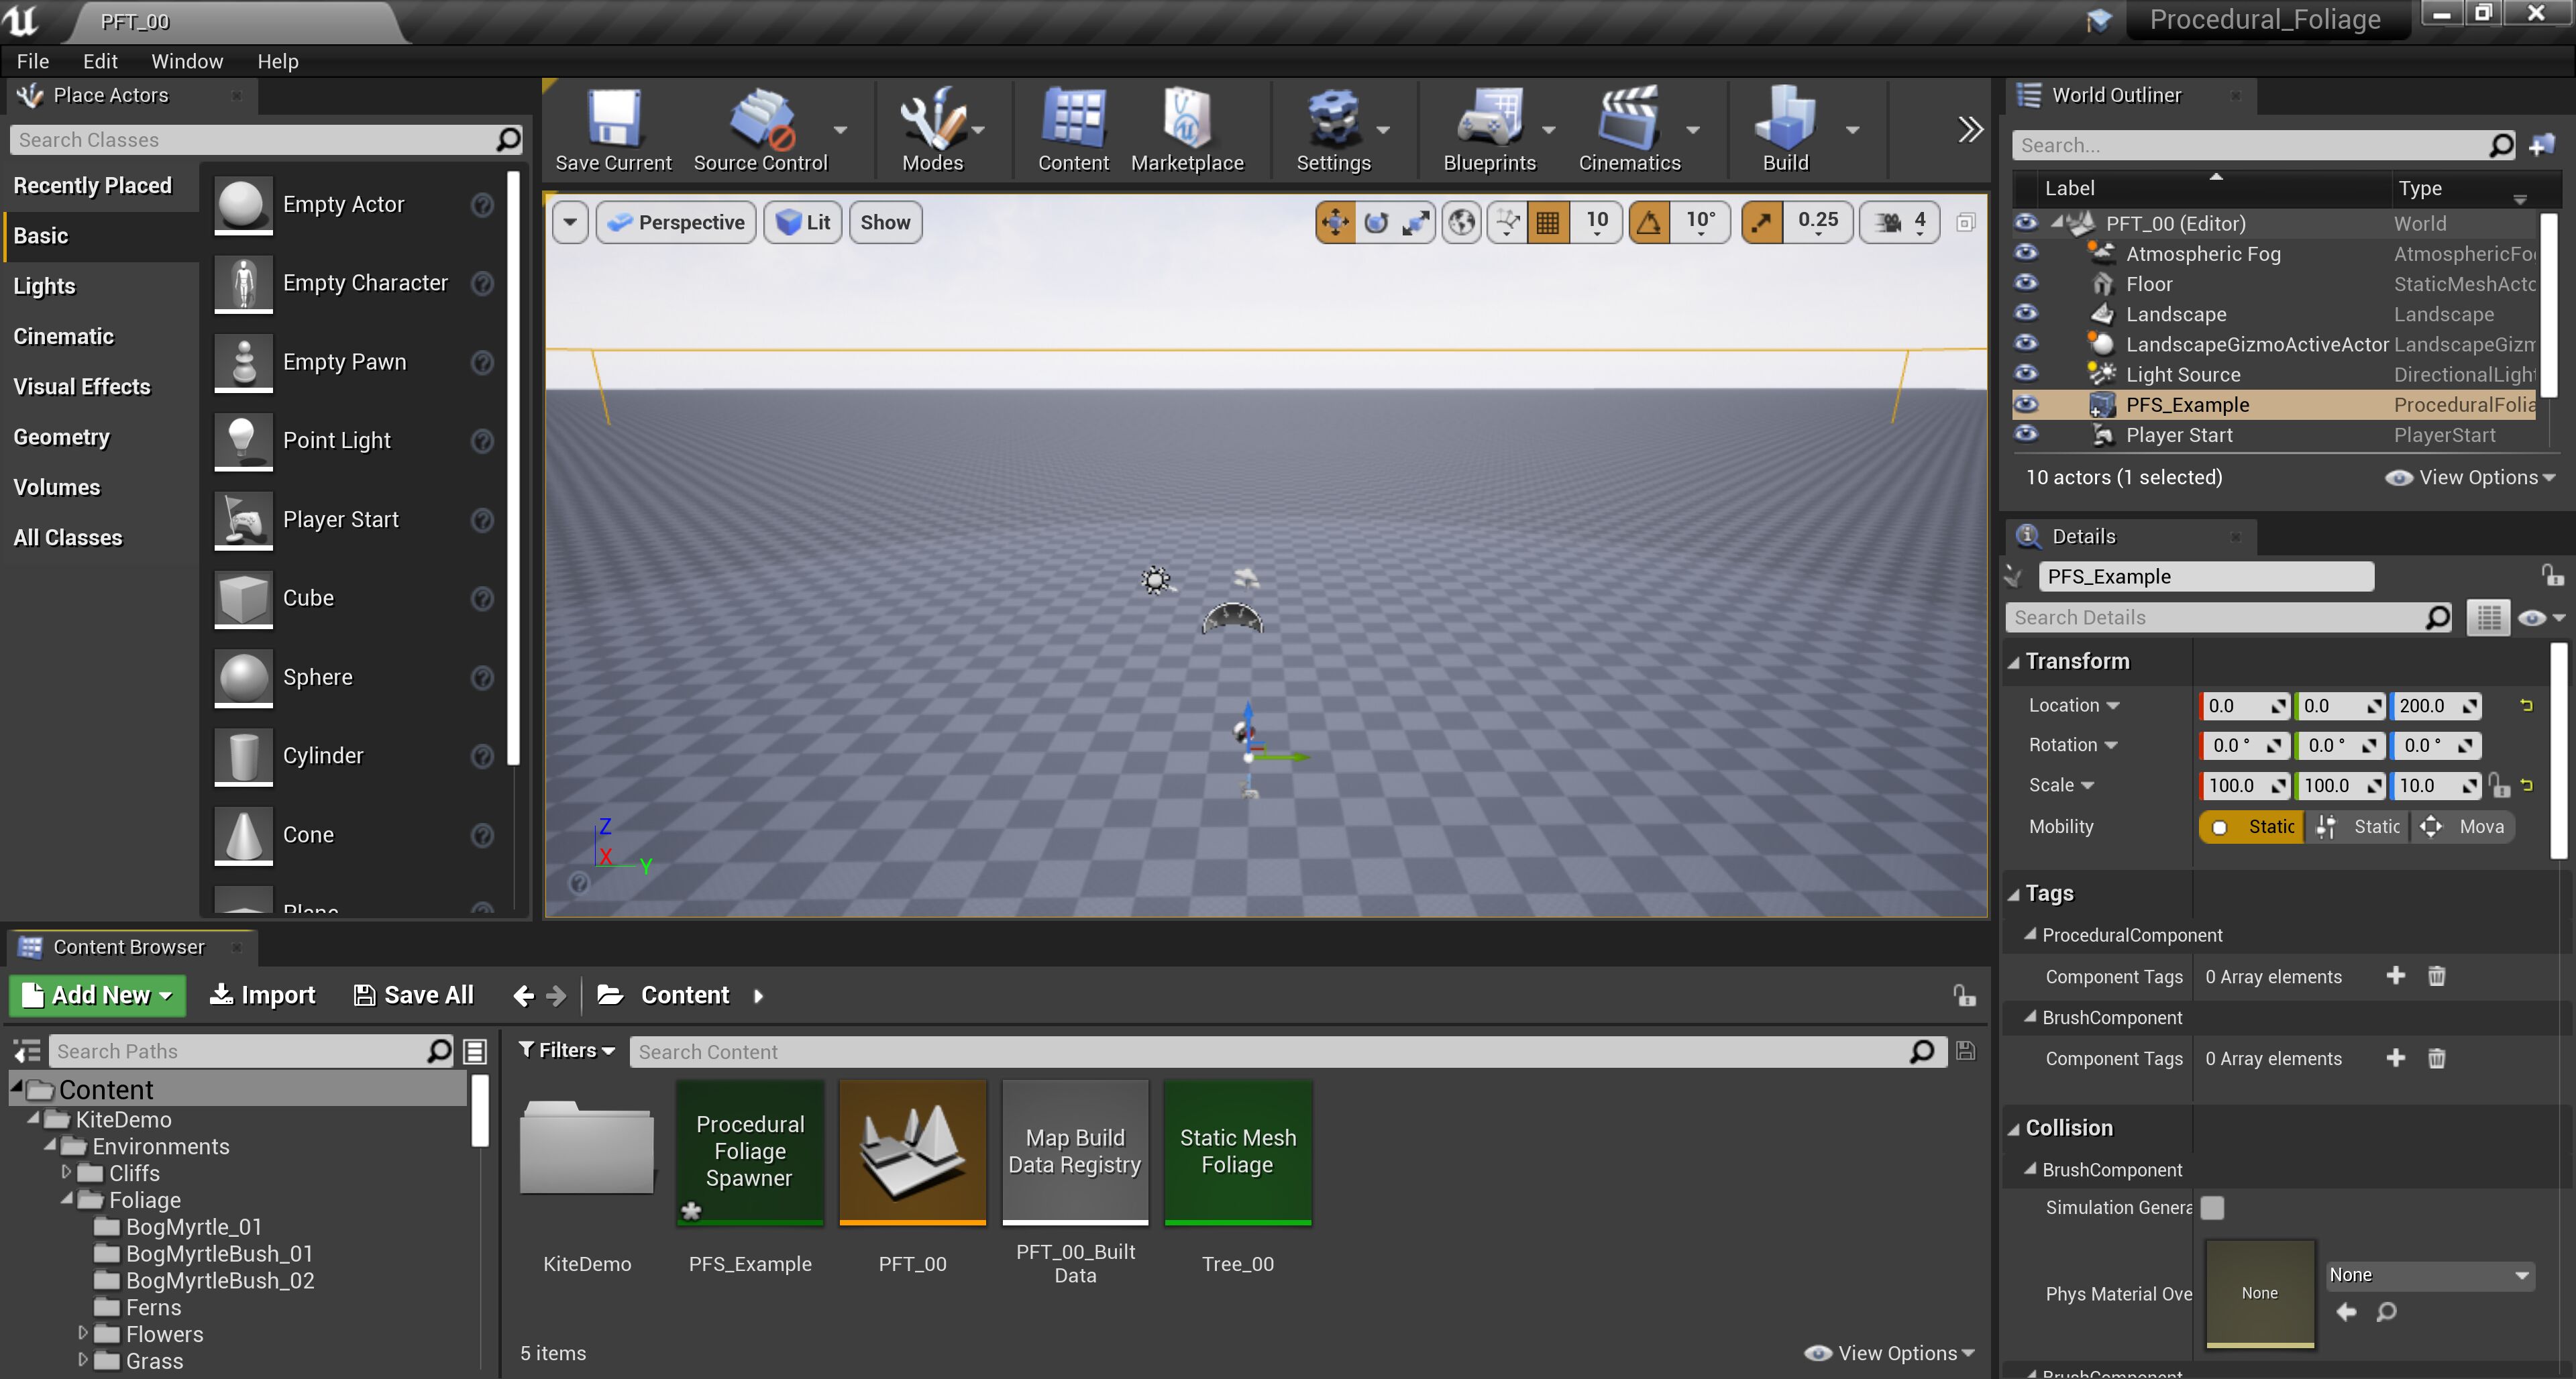Select the rotate transform gizmo tool

(x=1376, y=222)
